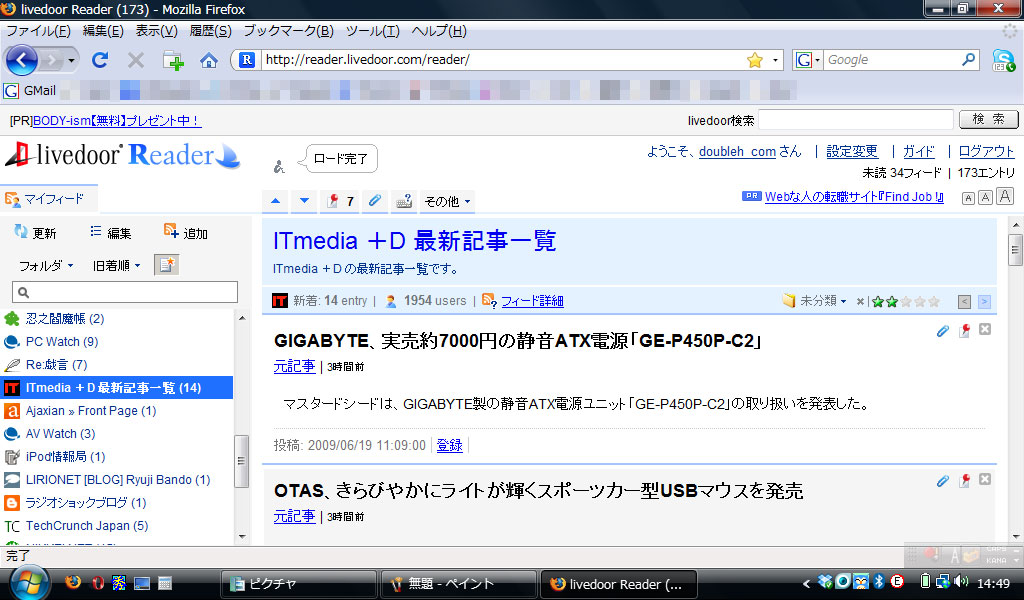Go to Firefox home page icon
The width and height of the screenshot is (1024, 600).
tap(209, 60)
